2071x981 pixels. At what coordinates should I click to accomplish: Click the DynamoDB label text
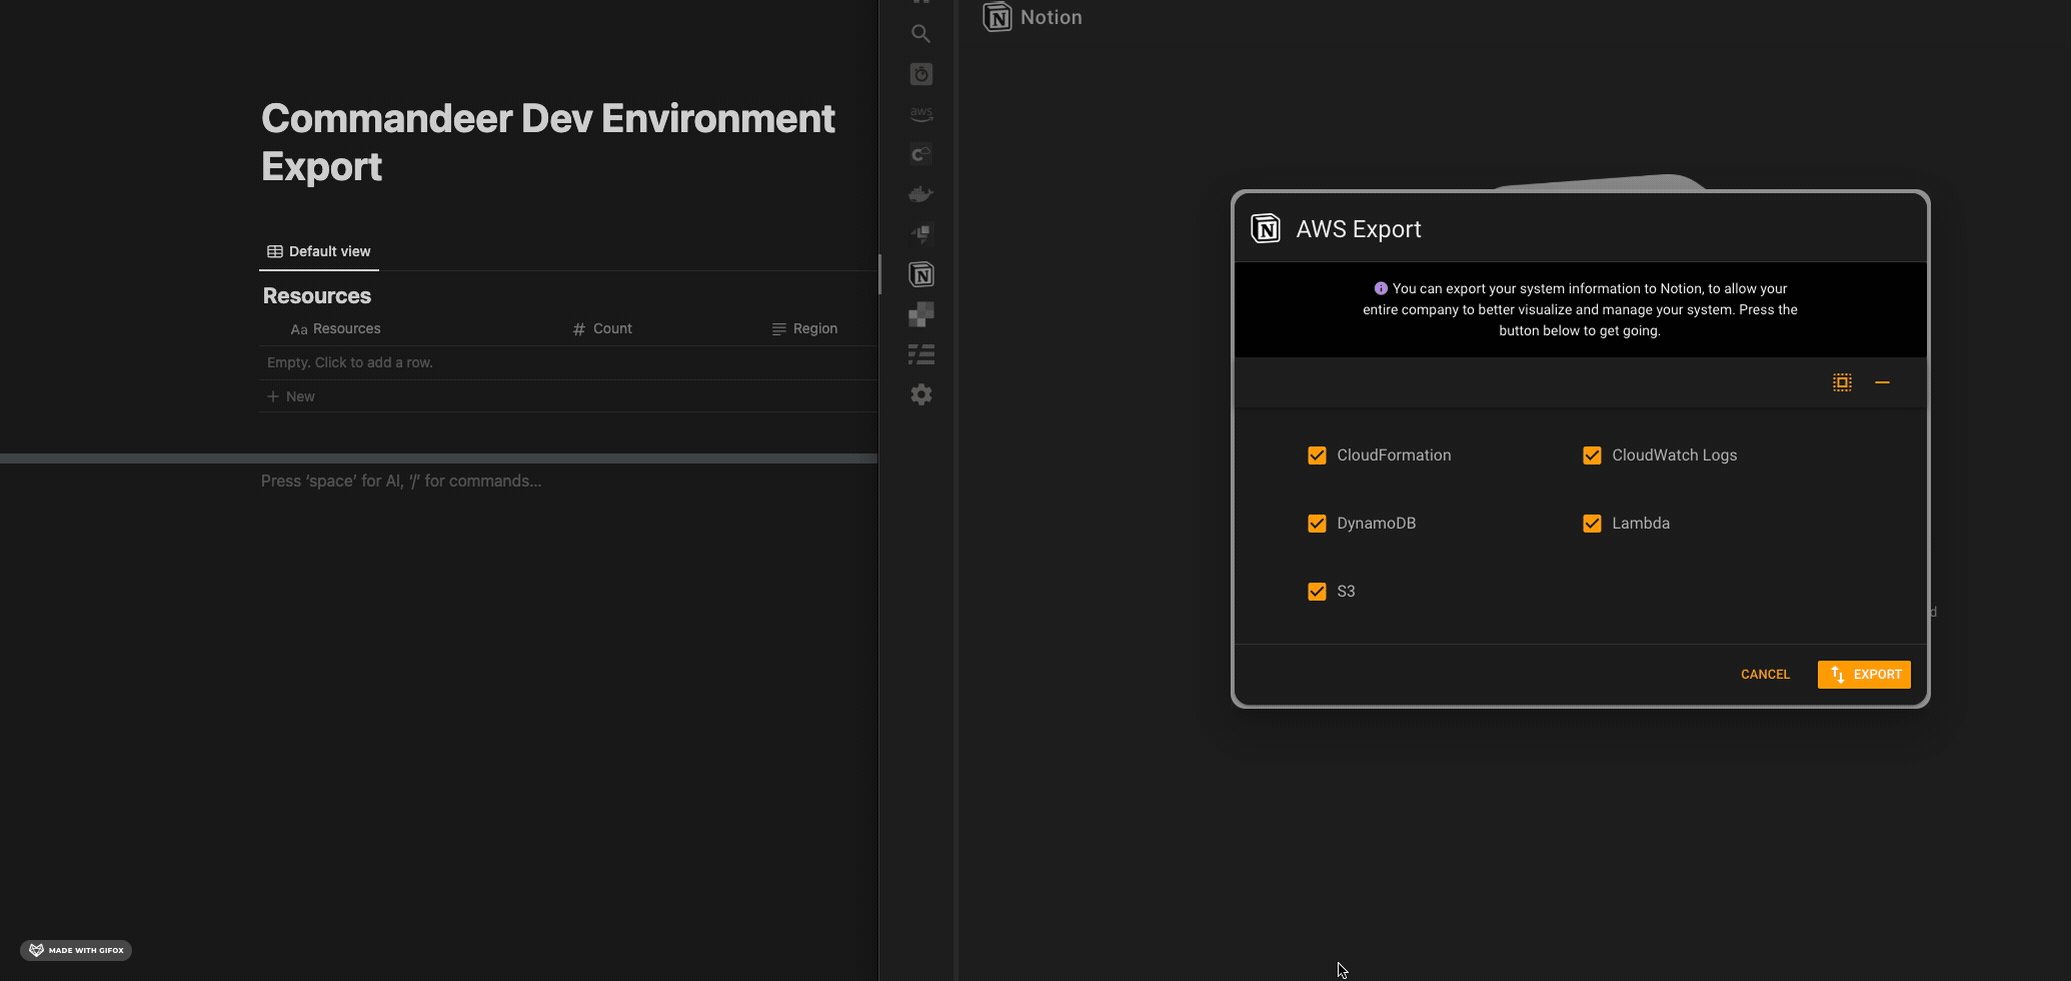pos(1376,523)
